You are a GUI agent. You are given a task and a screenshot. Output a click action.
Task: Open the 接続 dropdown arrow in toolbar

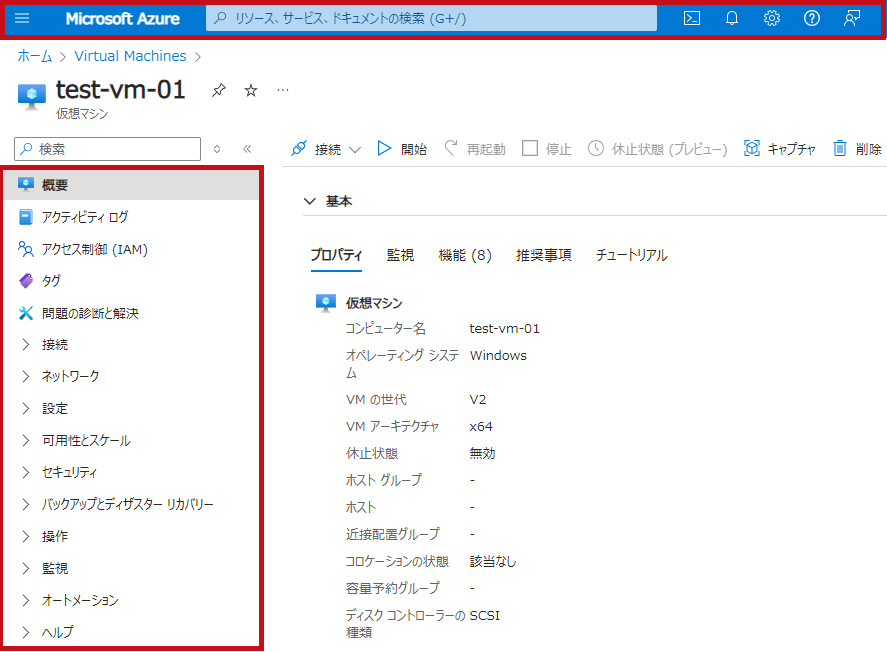tap(355, 150)
